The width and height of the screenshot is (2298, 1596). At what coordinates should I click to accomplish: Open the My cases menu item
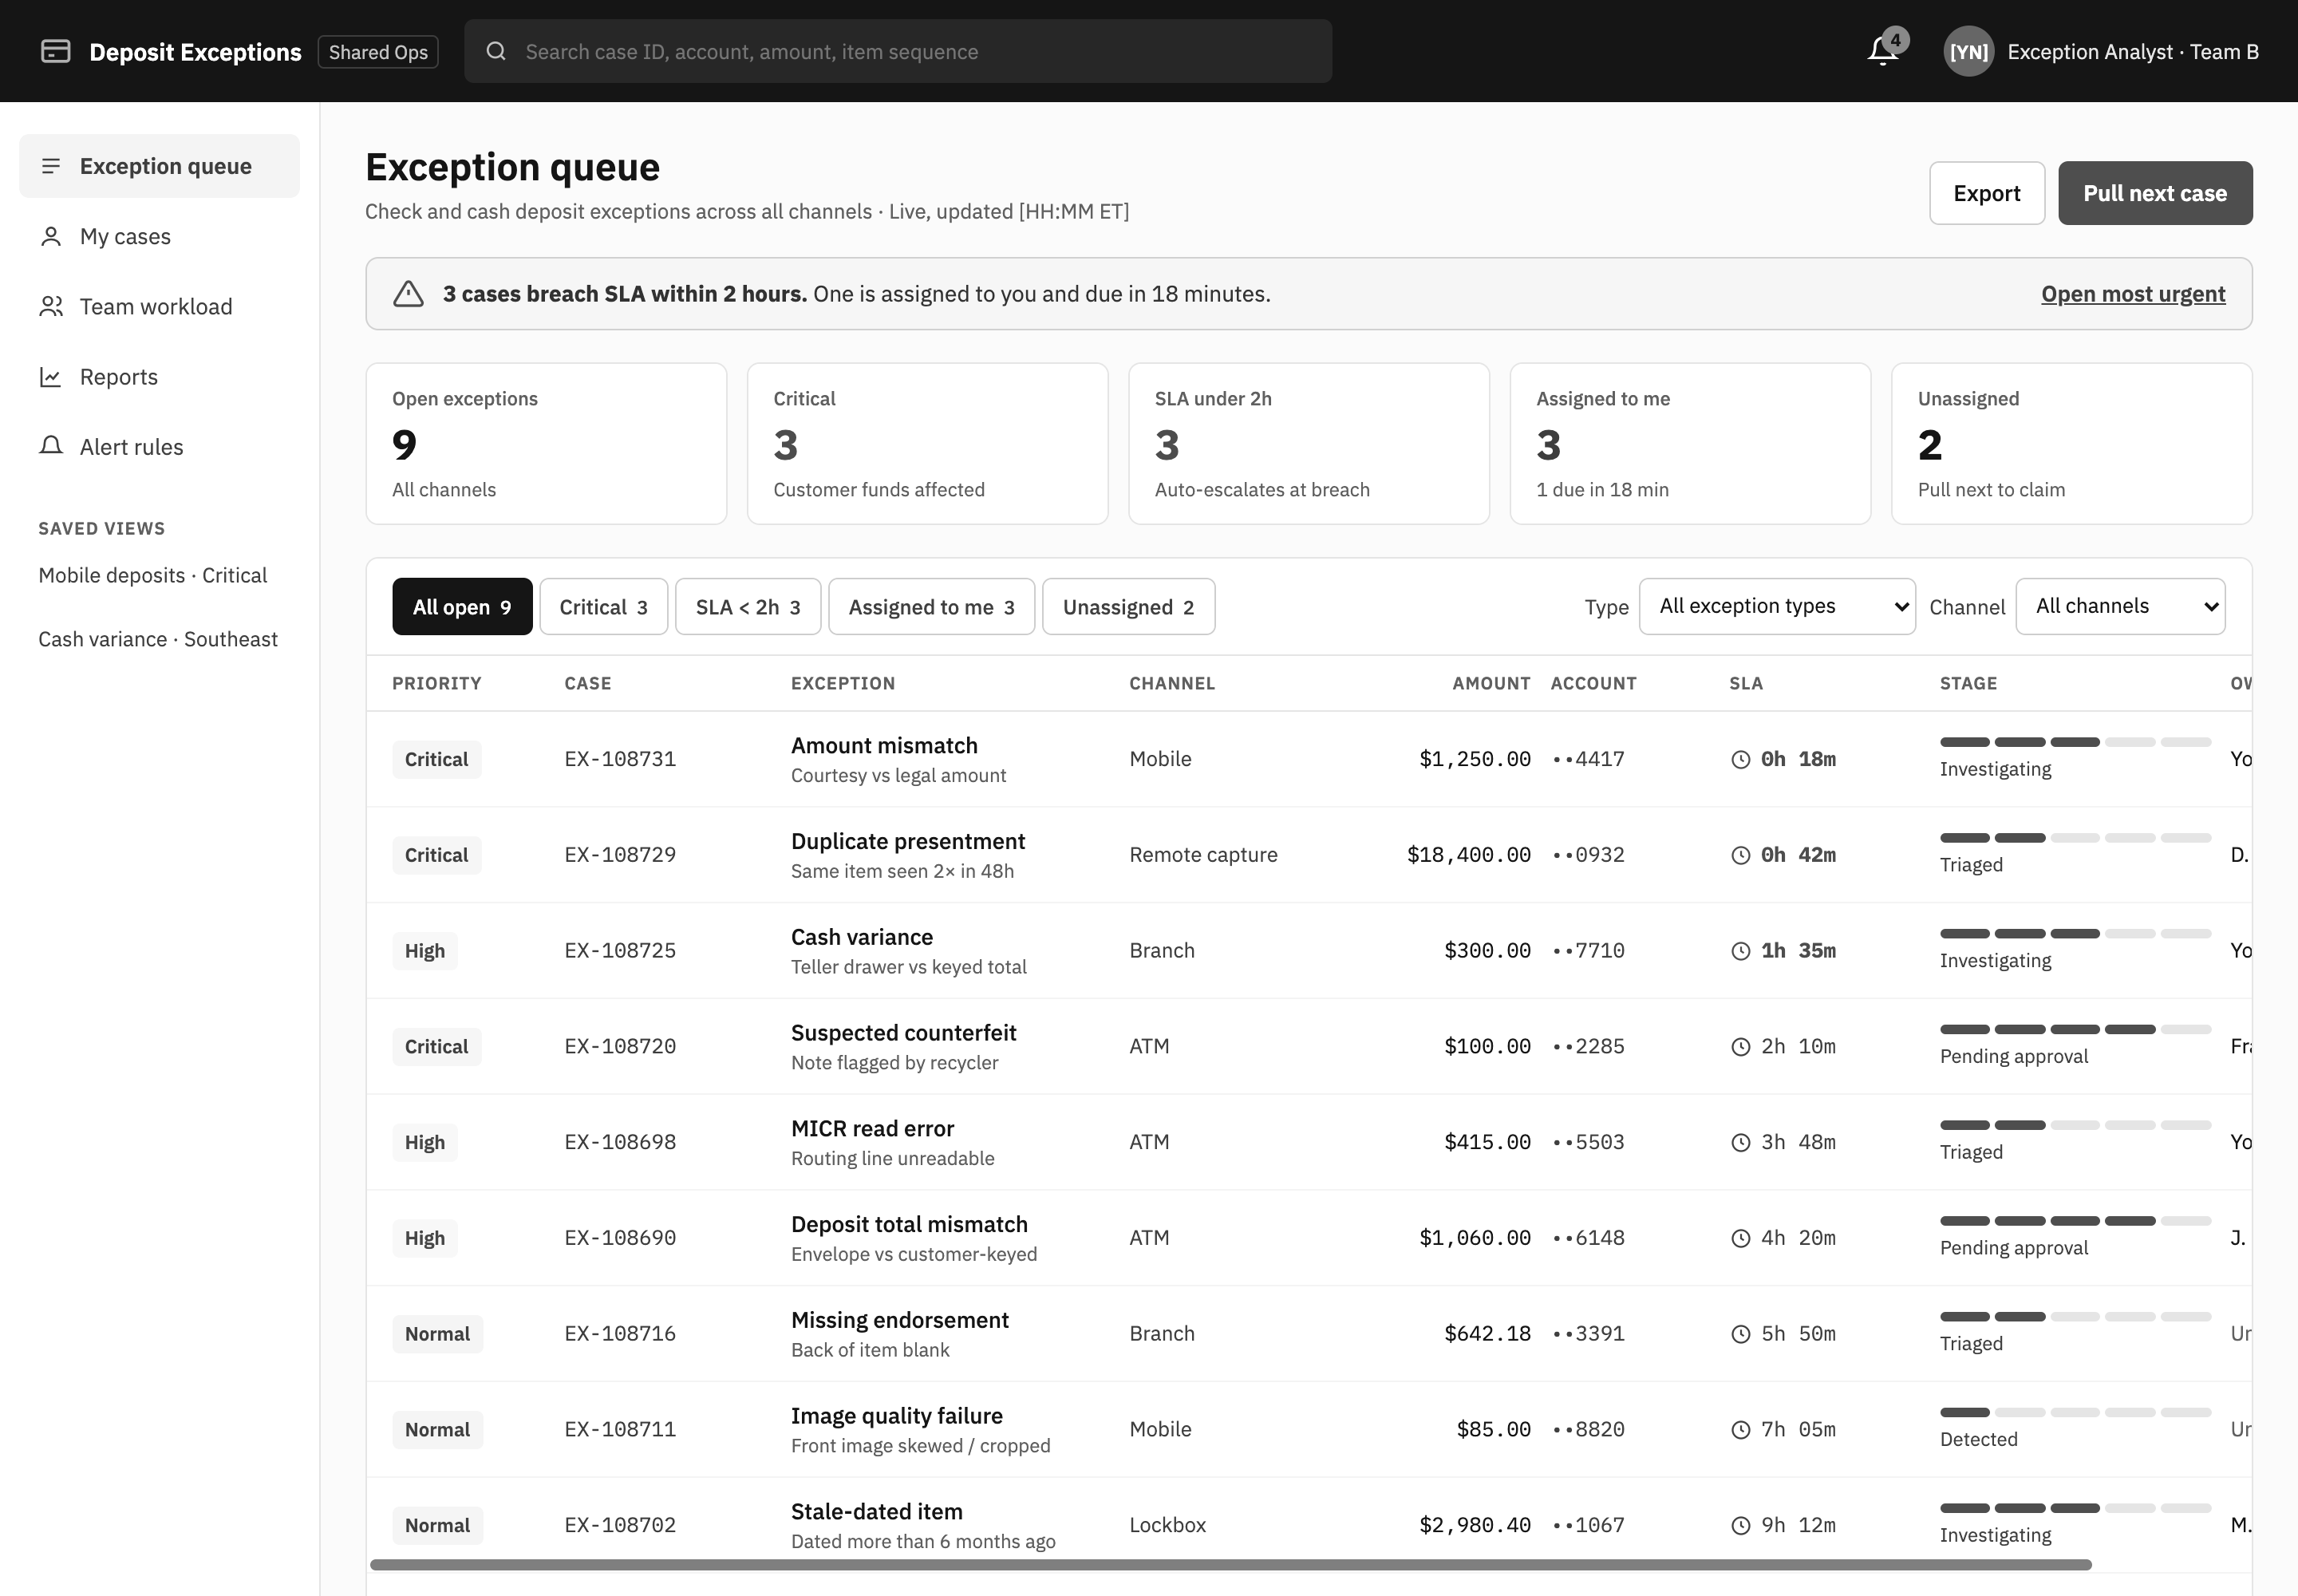point(159,236)
